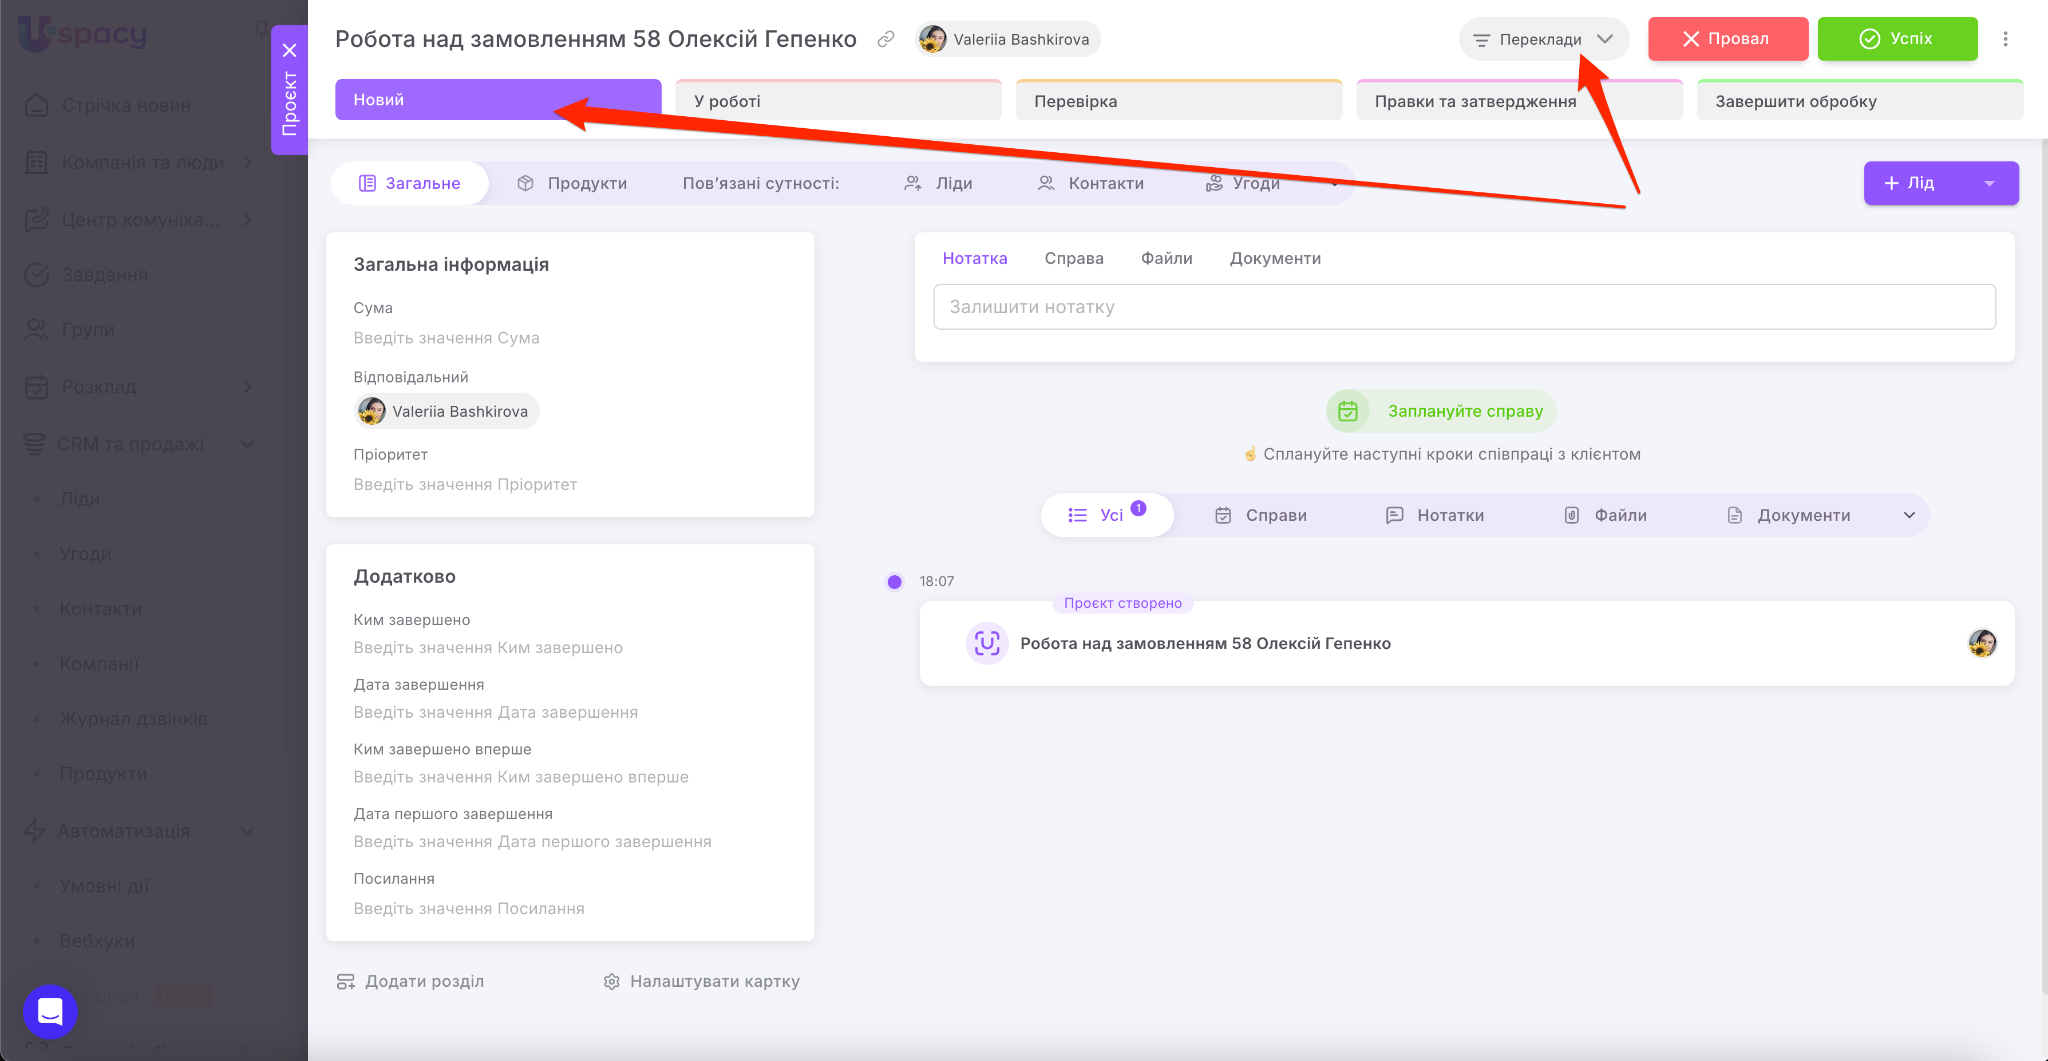The image size is (2048, 1061).
Task: Expand the activity filter chevron after Документи
Action: (x=1909, y=515)
